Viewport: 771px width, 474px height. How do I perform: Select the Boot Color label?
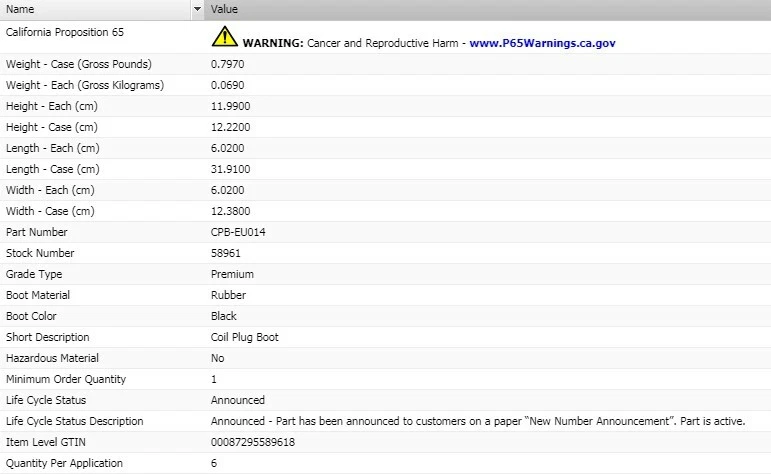click(x=31, y=317)
